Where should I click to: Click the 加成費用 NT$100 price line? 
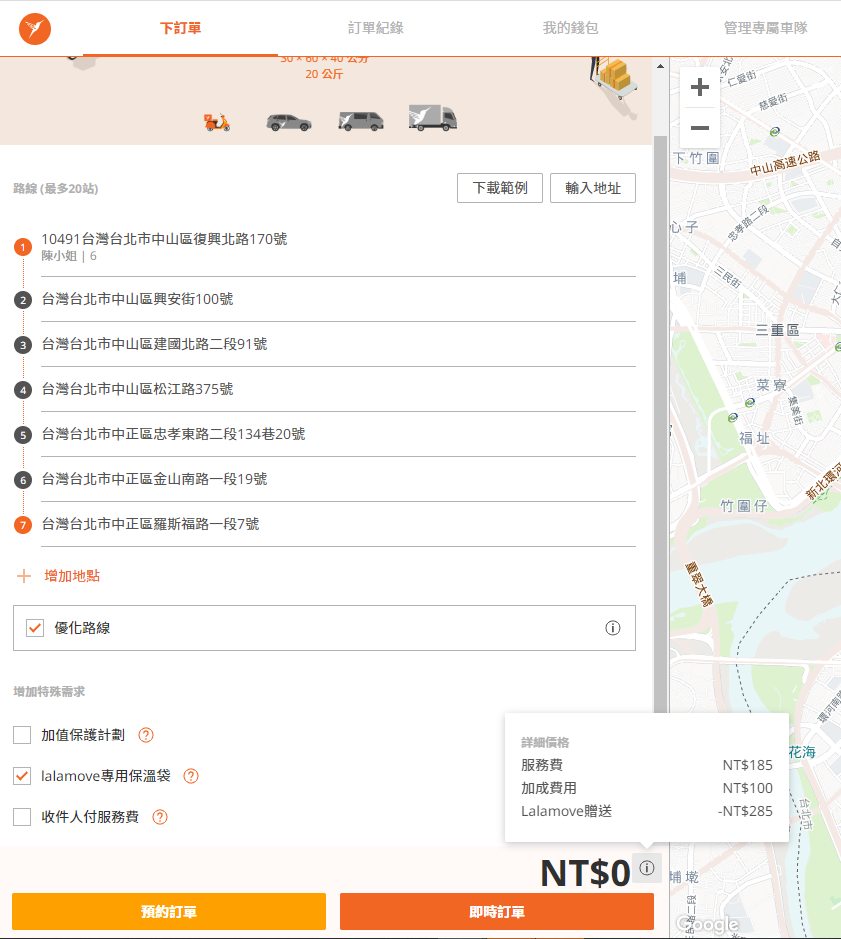pos(646,788)
